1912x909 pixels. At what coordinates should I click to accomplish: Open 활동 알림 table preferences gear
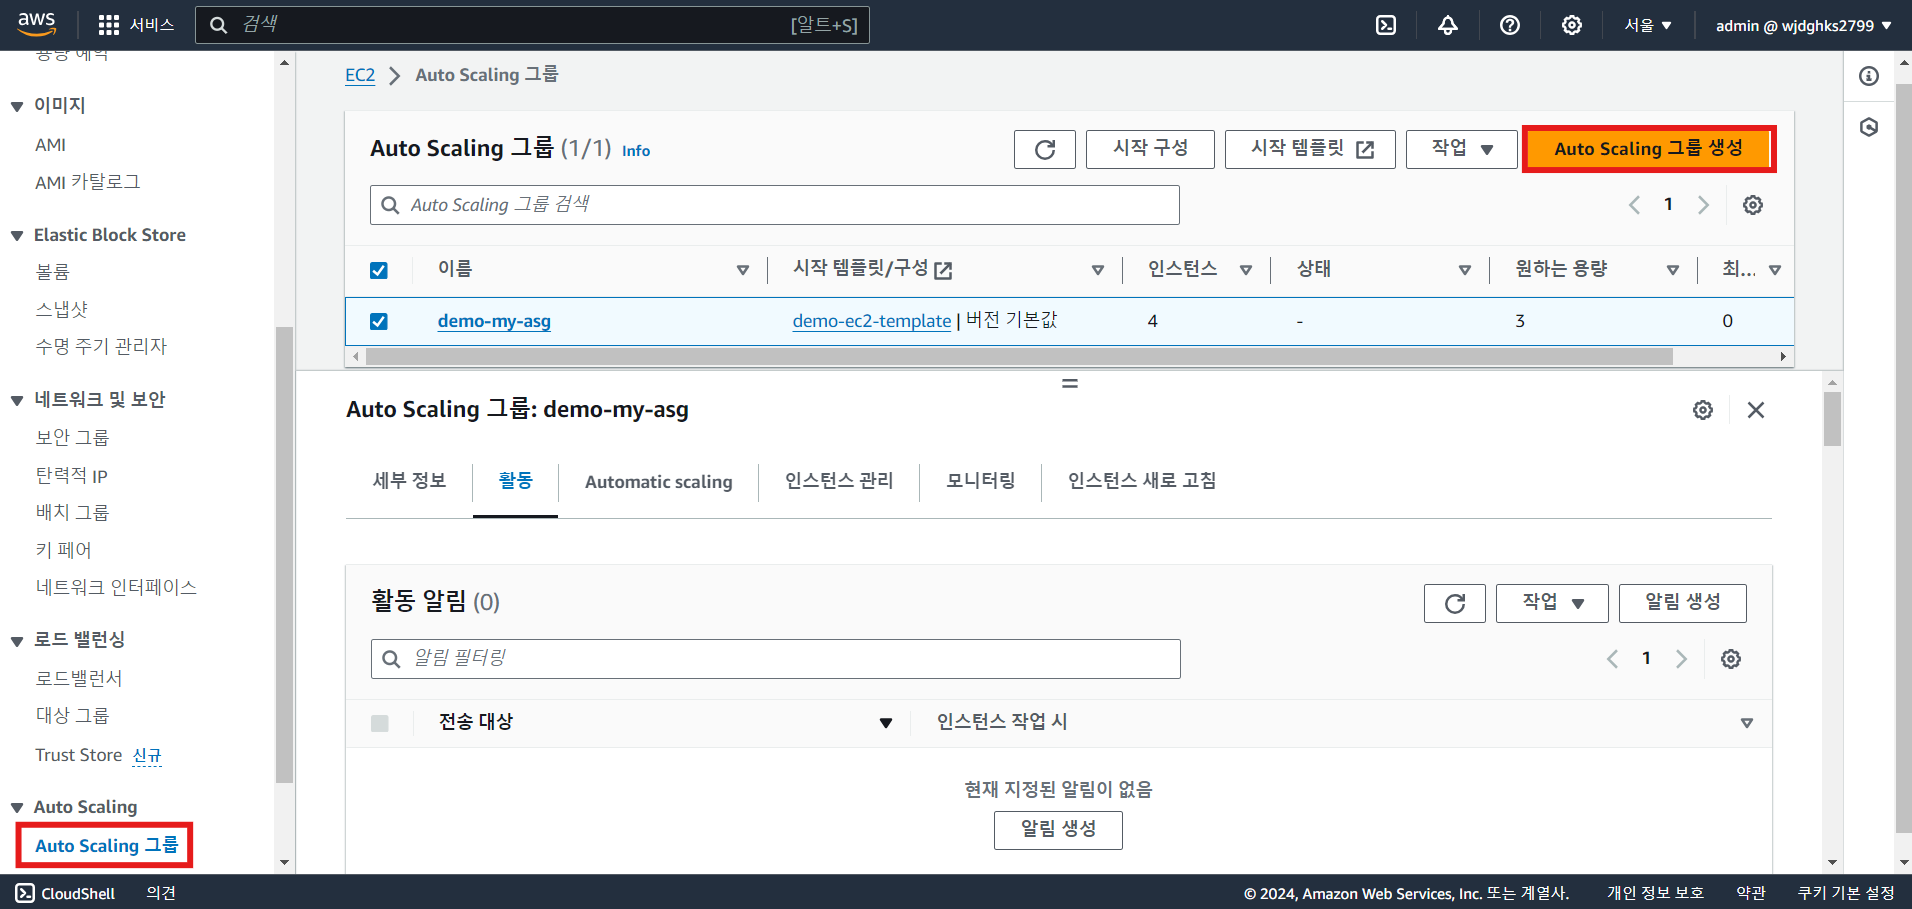pos(1731,659)
